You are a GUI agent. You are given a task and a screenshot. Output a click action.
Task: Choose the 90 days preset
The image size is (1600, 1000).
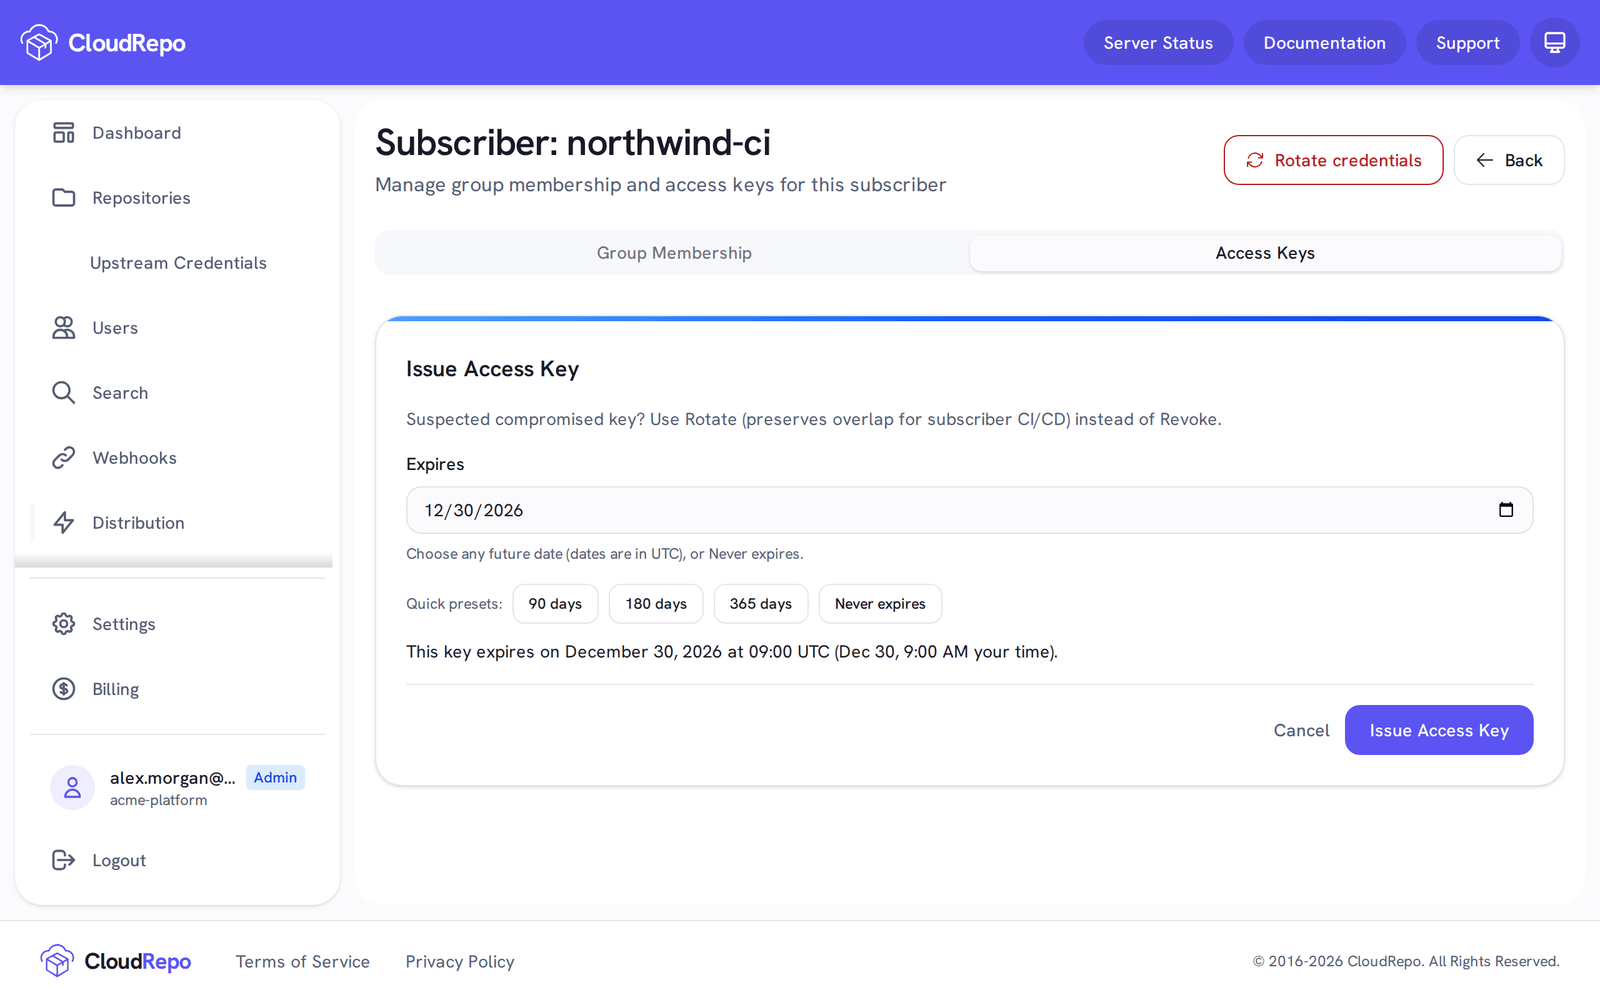(x=555, y=604)
